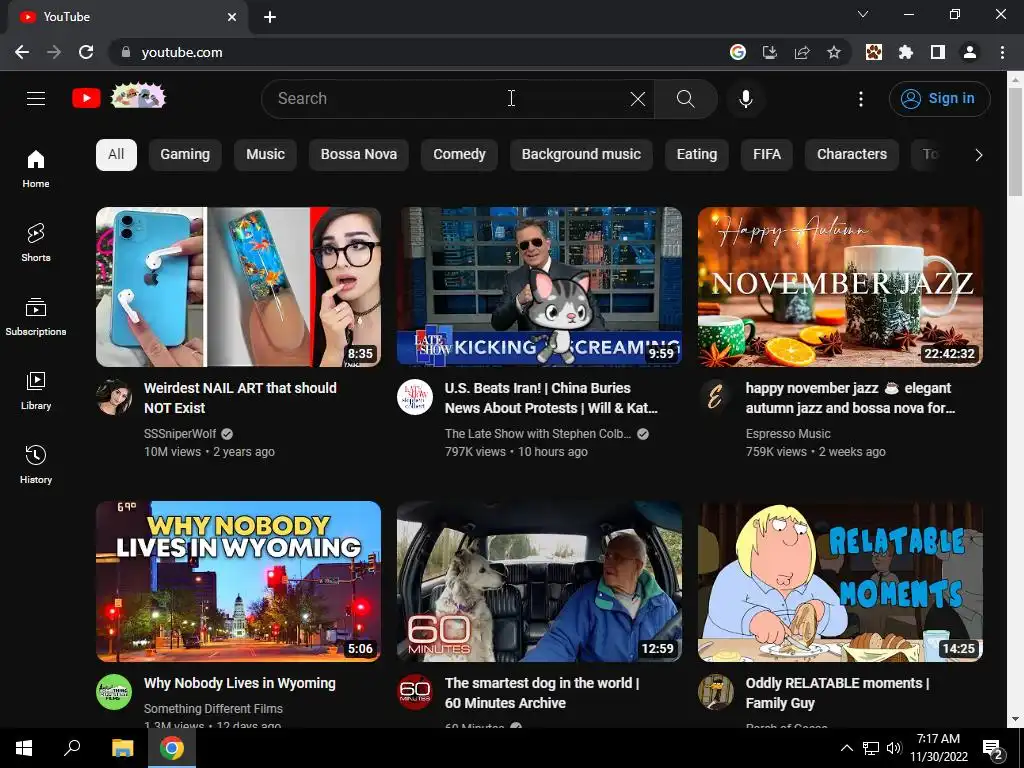This screenshot has width=1024, height=768.
Task: Click title The smartest dog in the world
Action: tap(542, 693)
